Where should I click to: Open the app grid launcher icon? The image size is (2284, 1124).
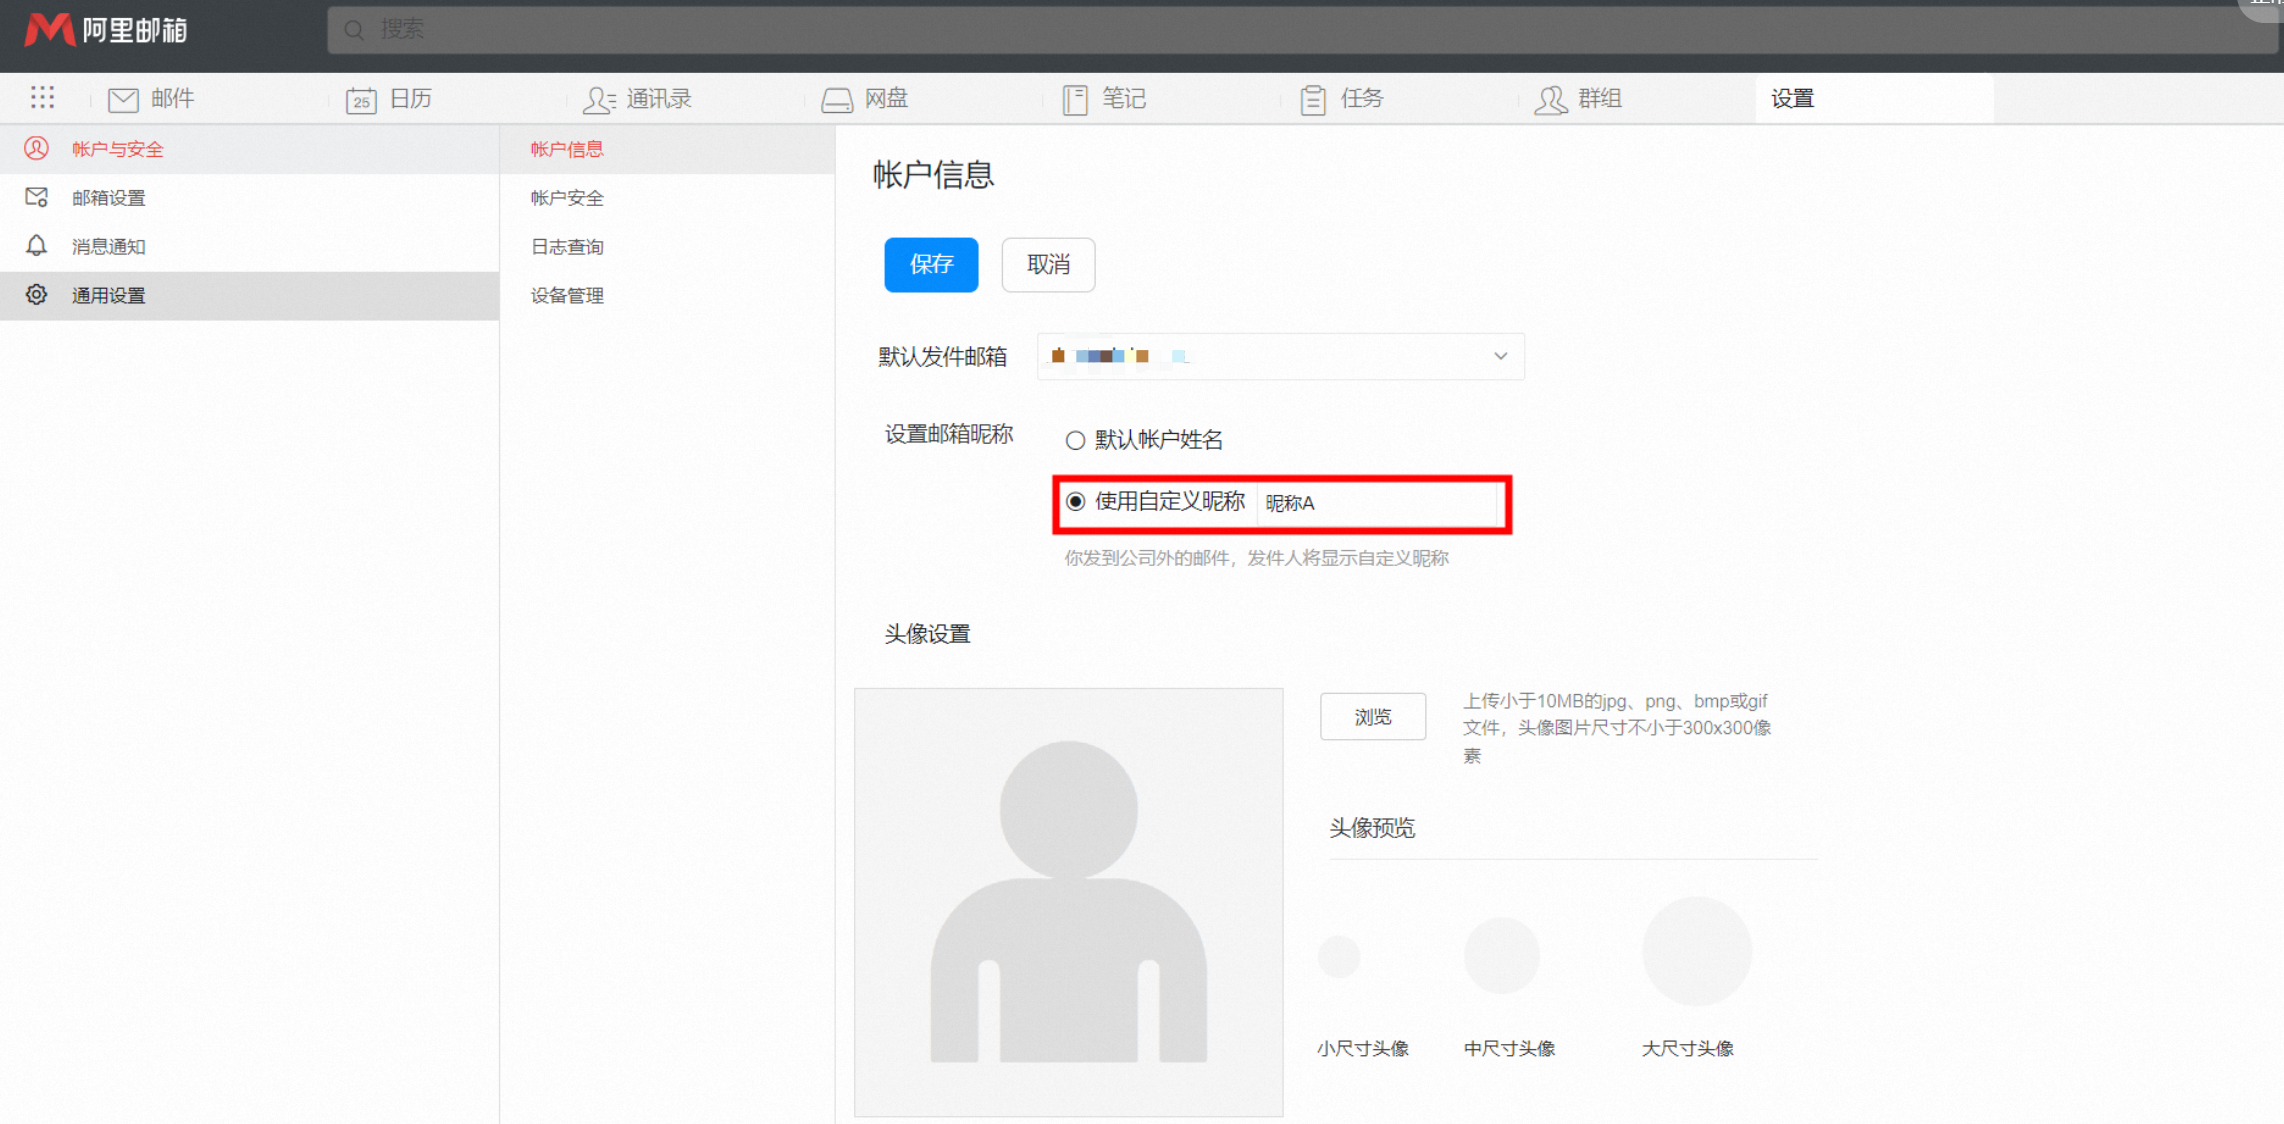(42, 97)
